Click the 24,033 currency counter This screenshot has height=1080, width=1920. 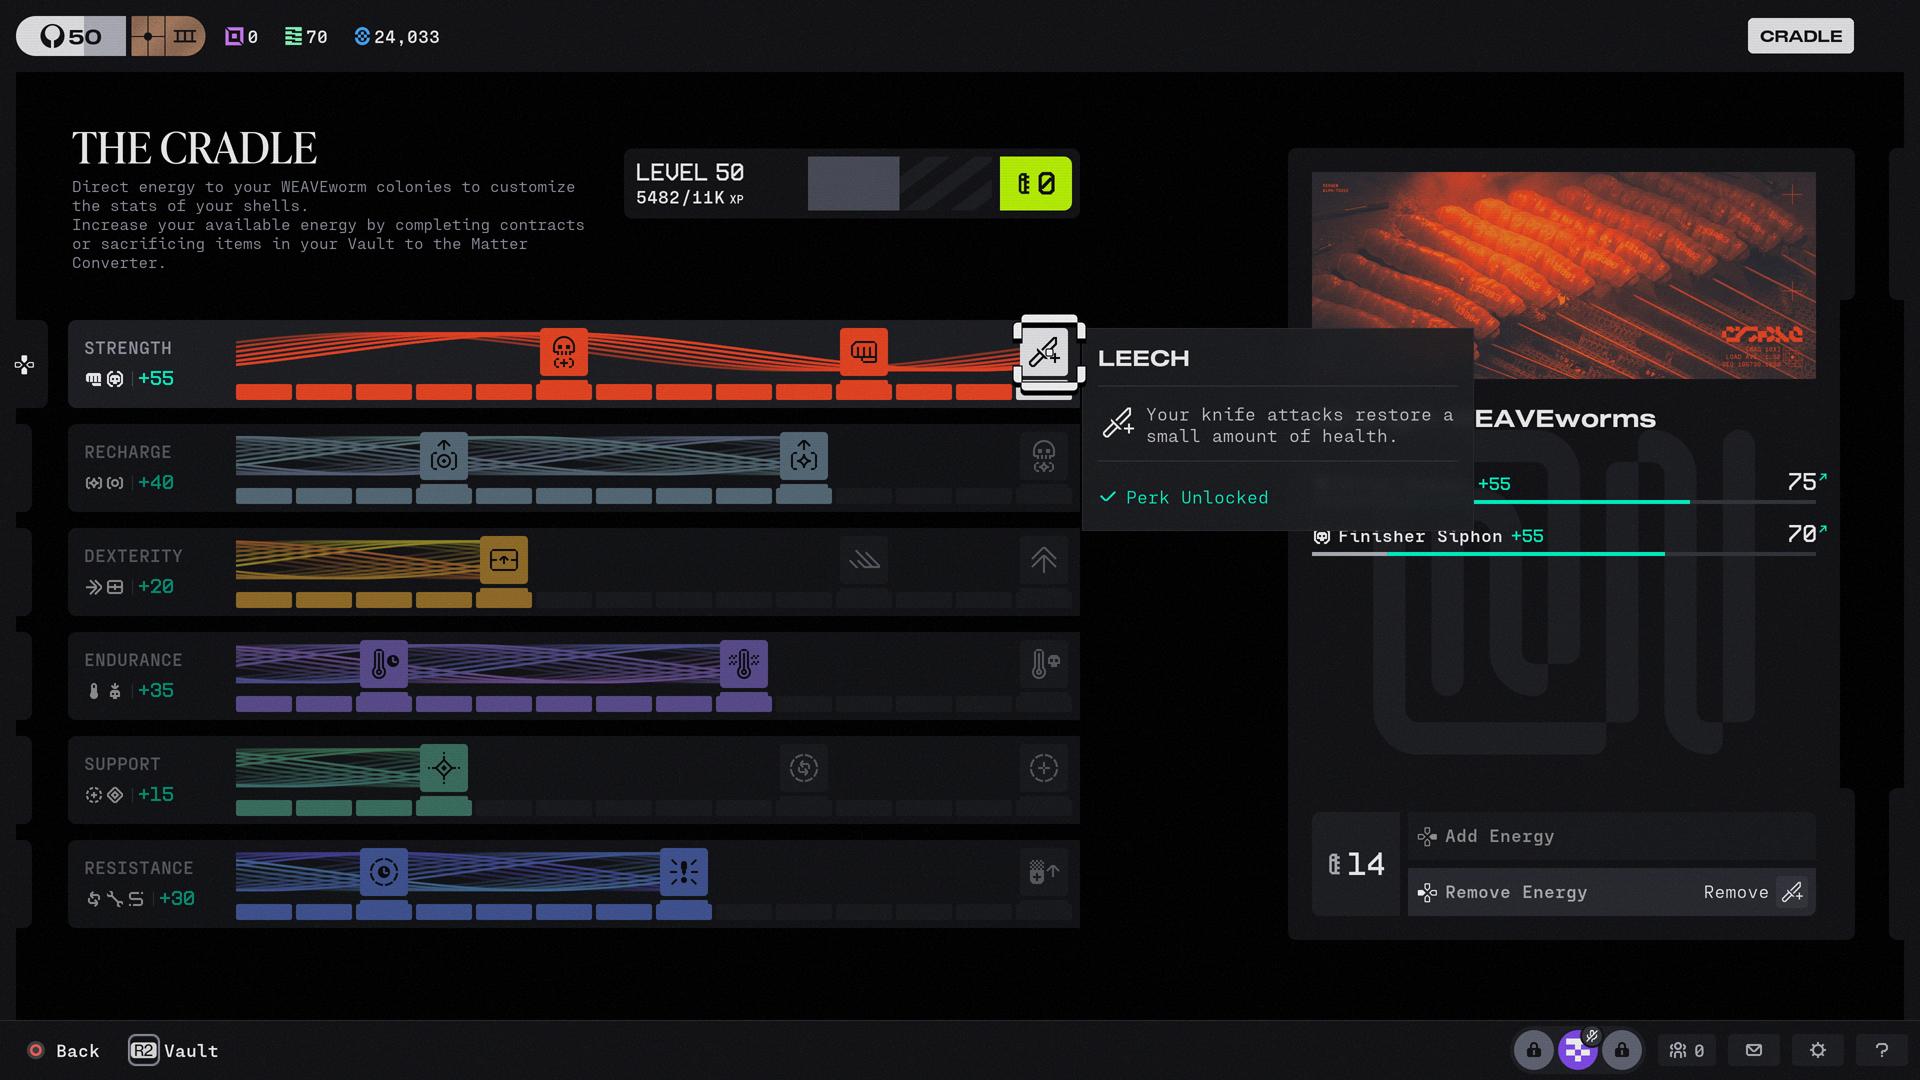coord(397,37)
